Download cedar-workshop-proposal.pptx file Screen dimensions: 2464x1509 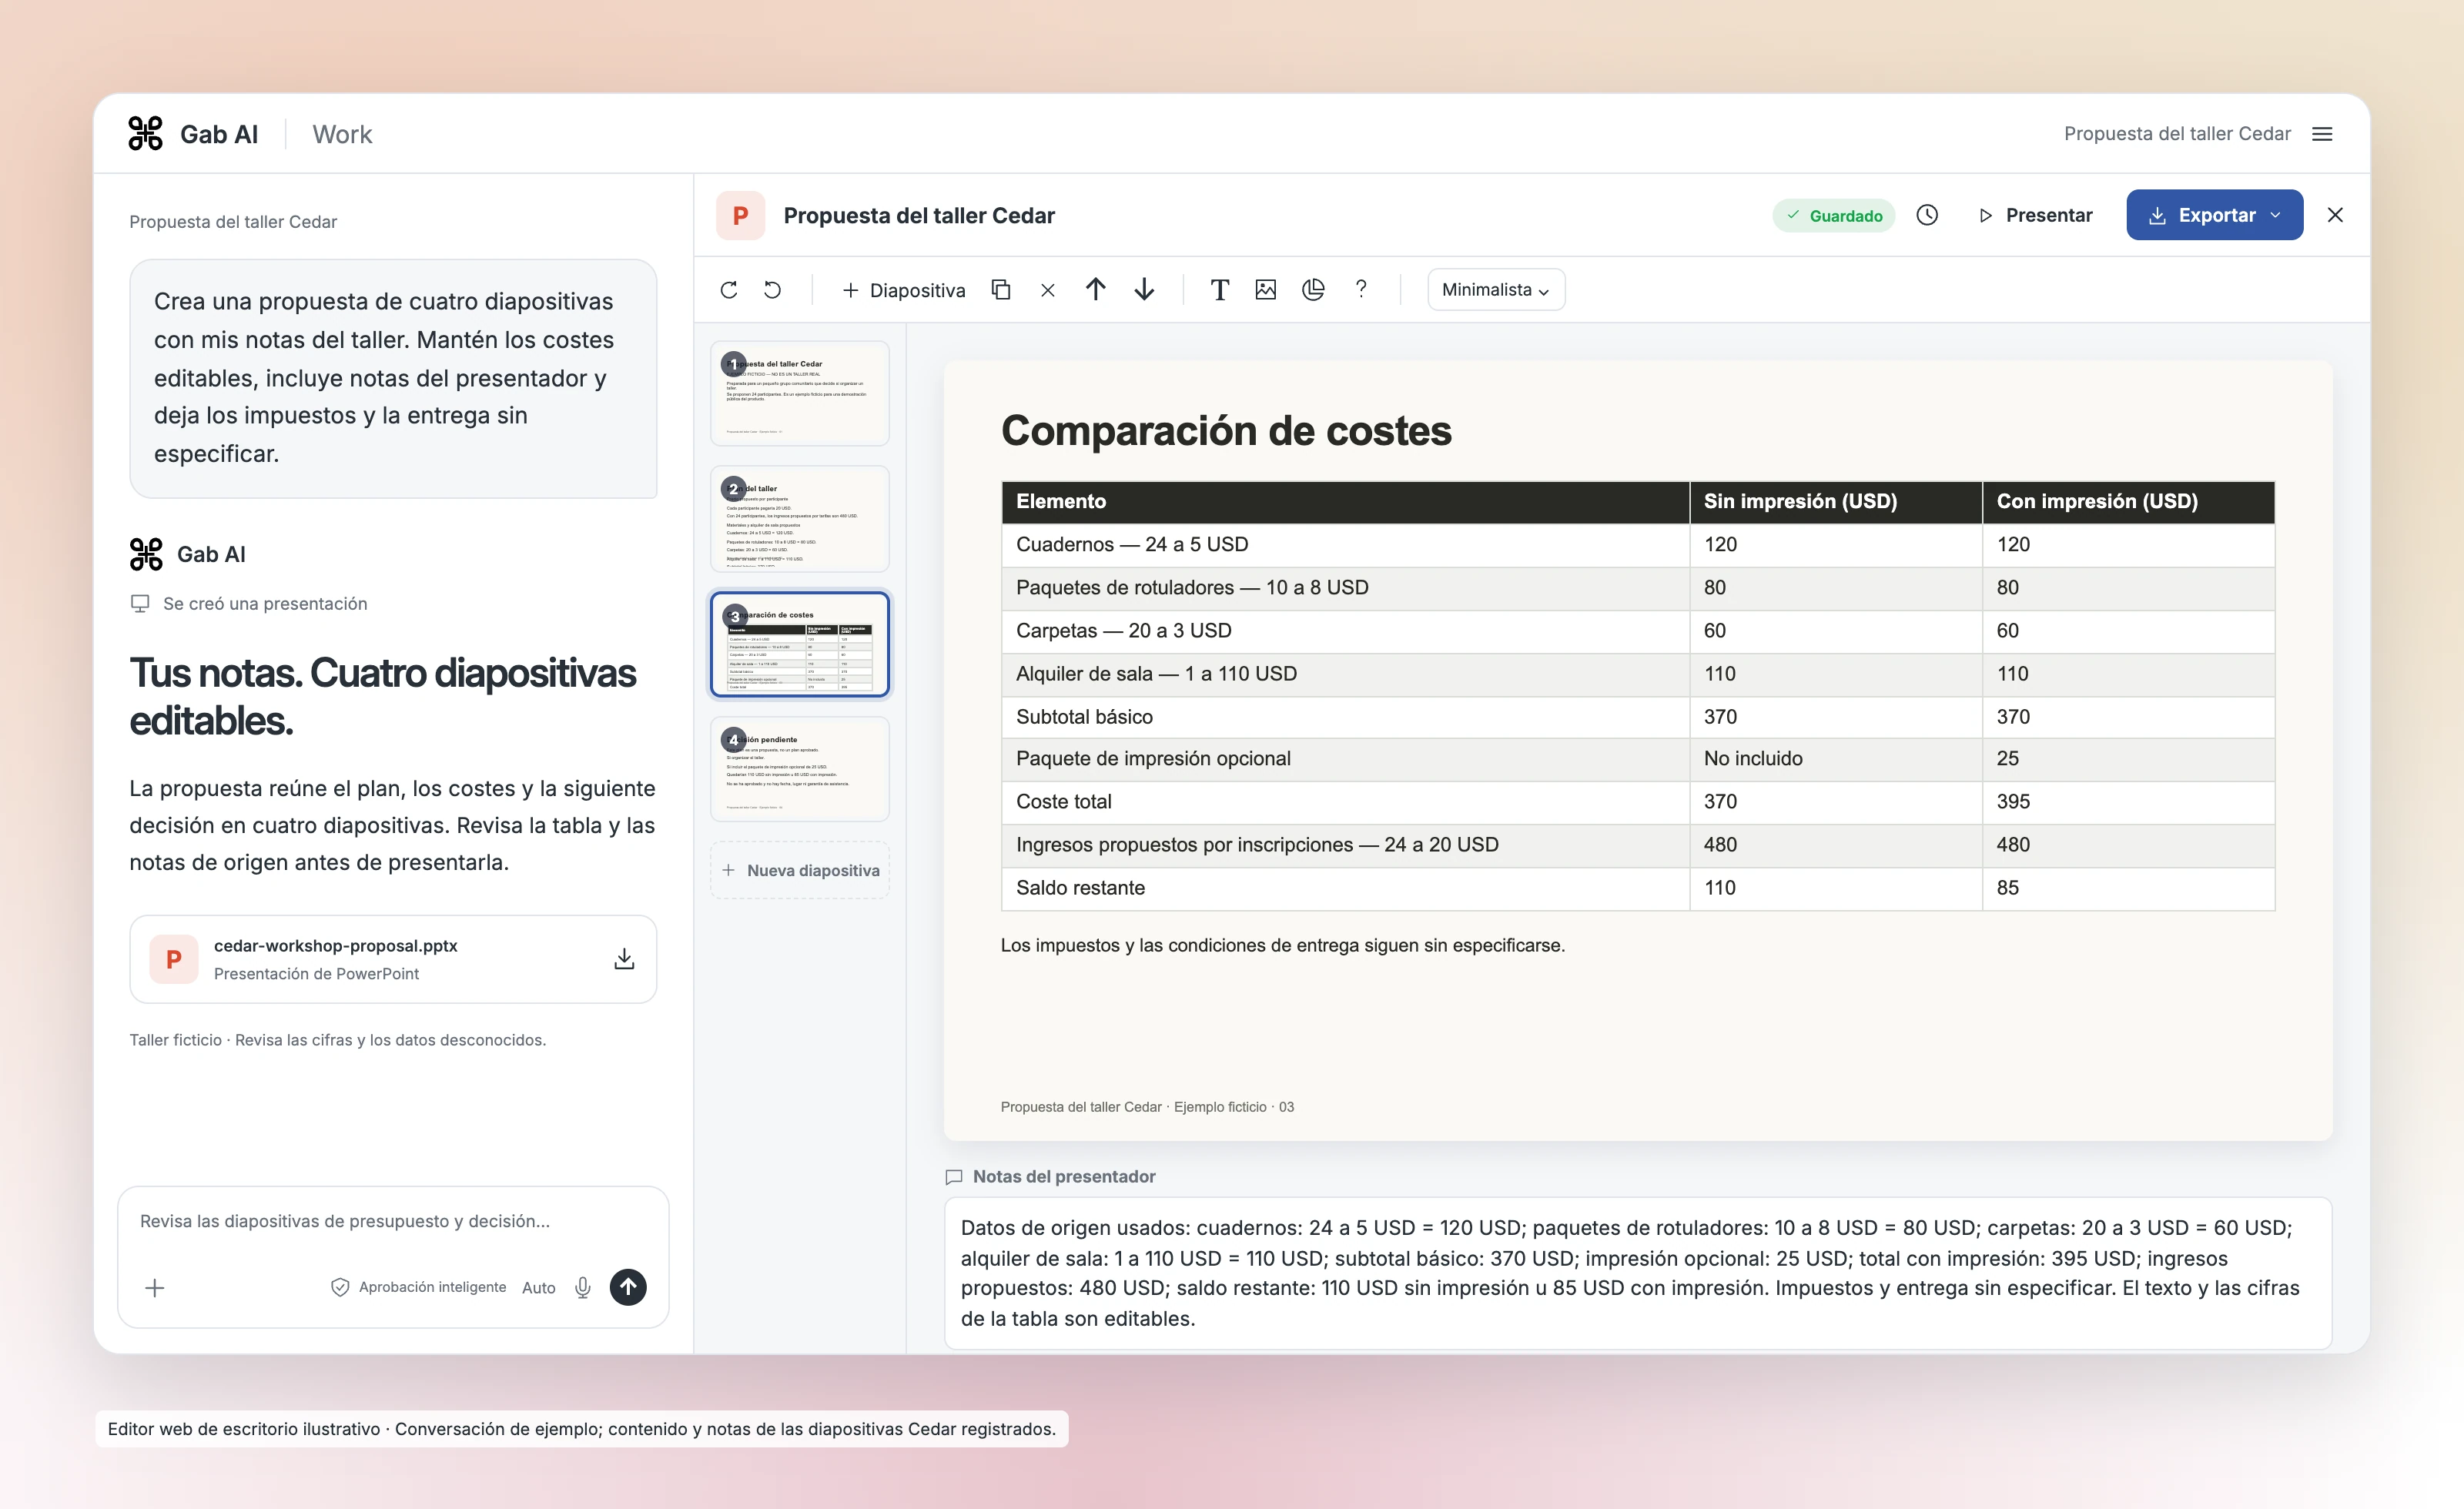coord(624,959)
